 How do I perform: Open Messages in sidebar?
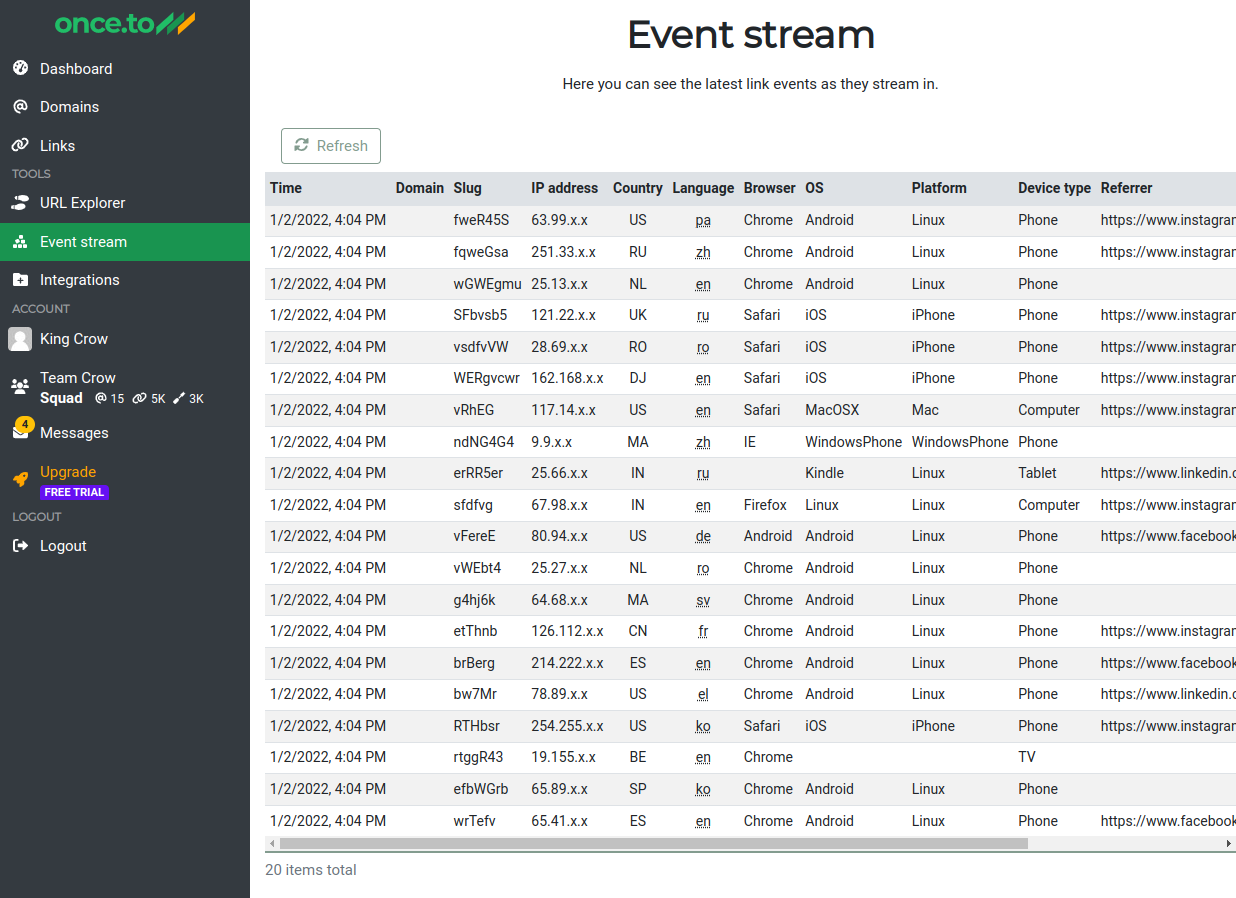125,433
